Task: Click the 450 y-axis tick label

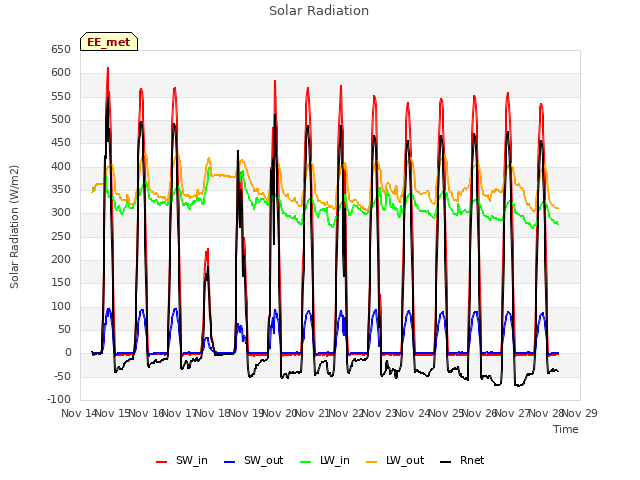Action: [x=61, y=143]
